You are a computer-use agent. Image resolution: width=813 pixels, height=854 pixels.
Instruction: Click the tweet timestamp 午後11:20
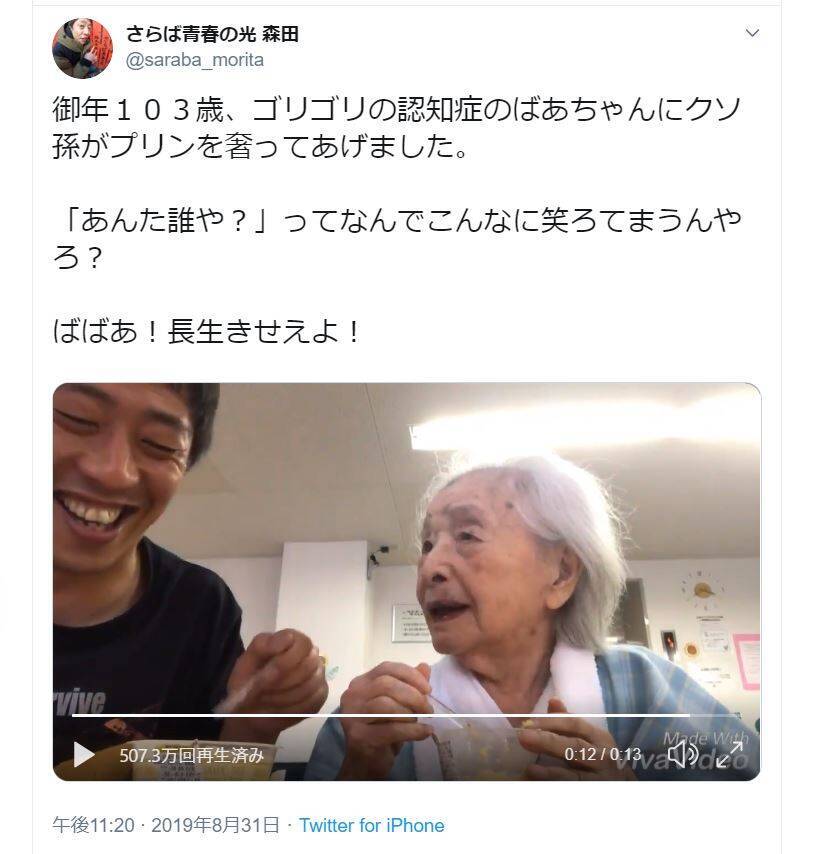click(93, 825)
